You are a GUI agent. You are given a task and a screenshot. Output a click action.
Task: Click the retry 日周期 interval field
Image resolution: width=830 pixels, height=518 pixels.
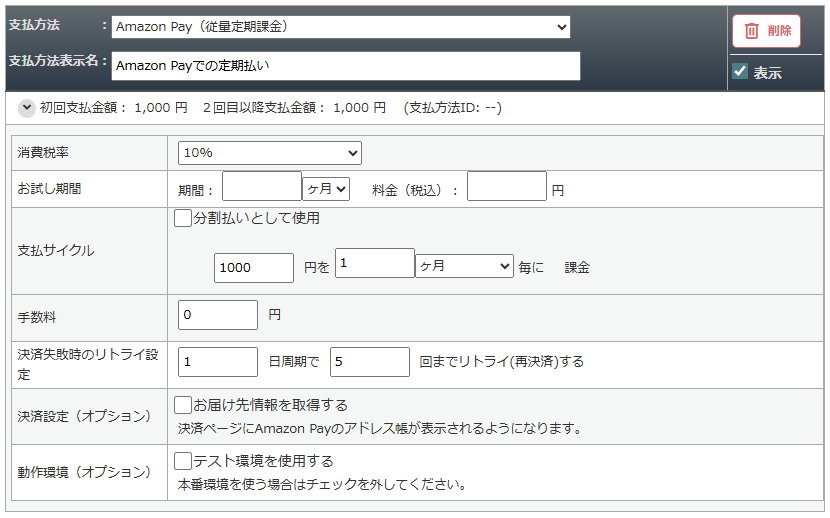tap(217, 362)
